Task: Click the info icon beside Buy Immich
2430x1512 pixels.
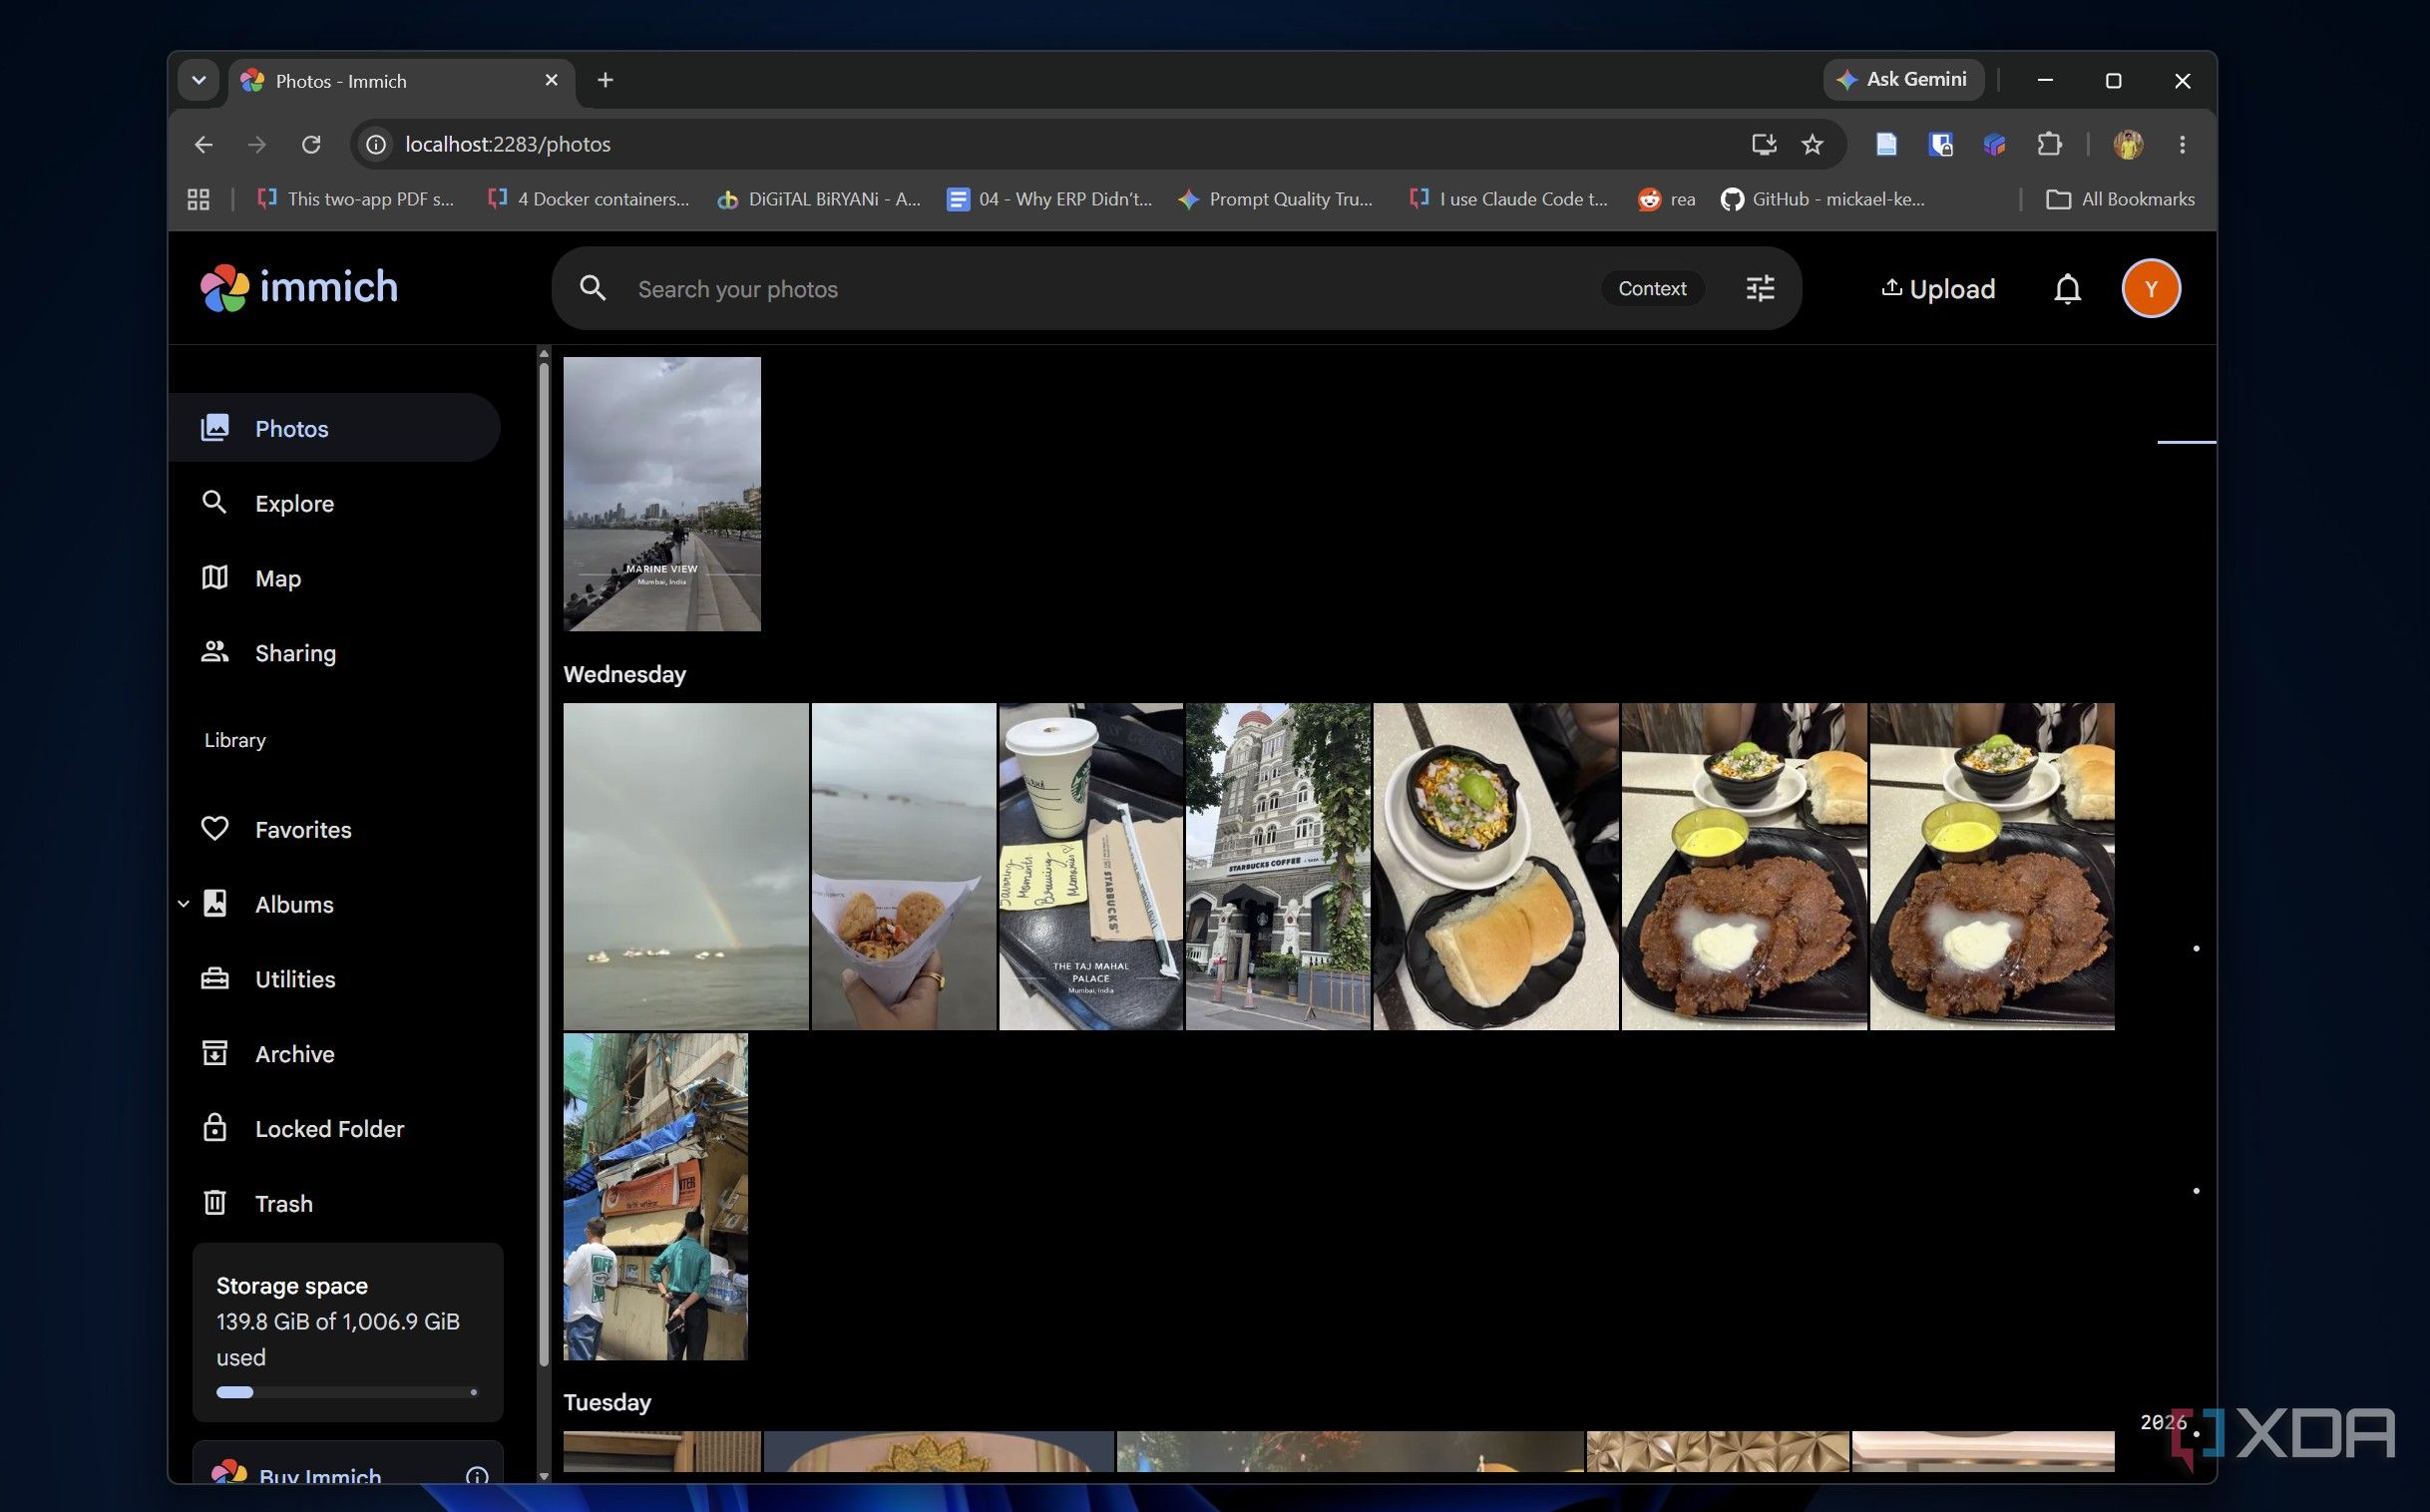Action: 477,1475
